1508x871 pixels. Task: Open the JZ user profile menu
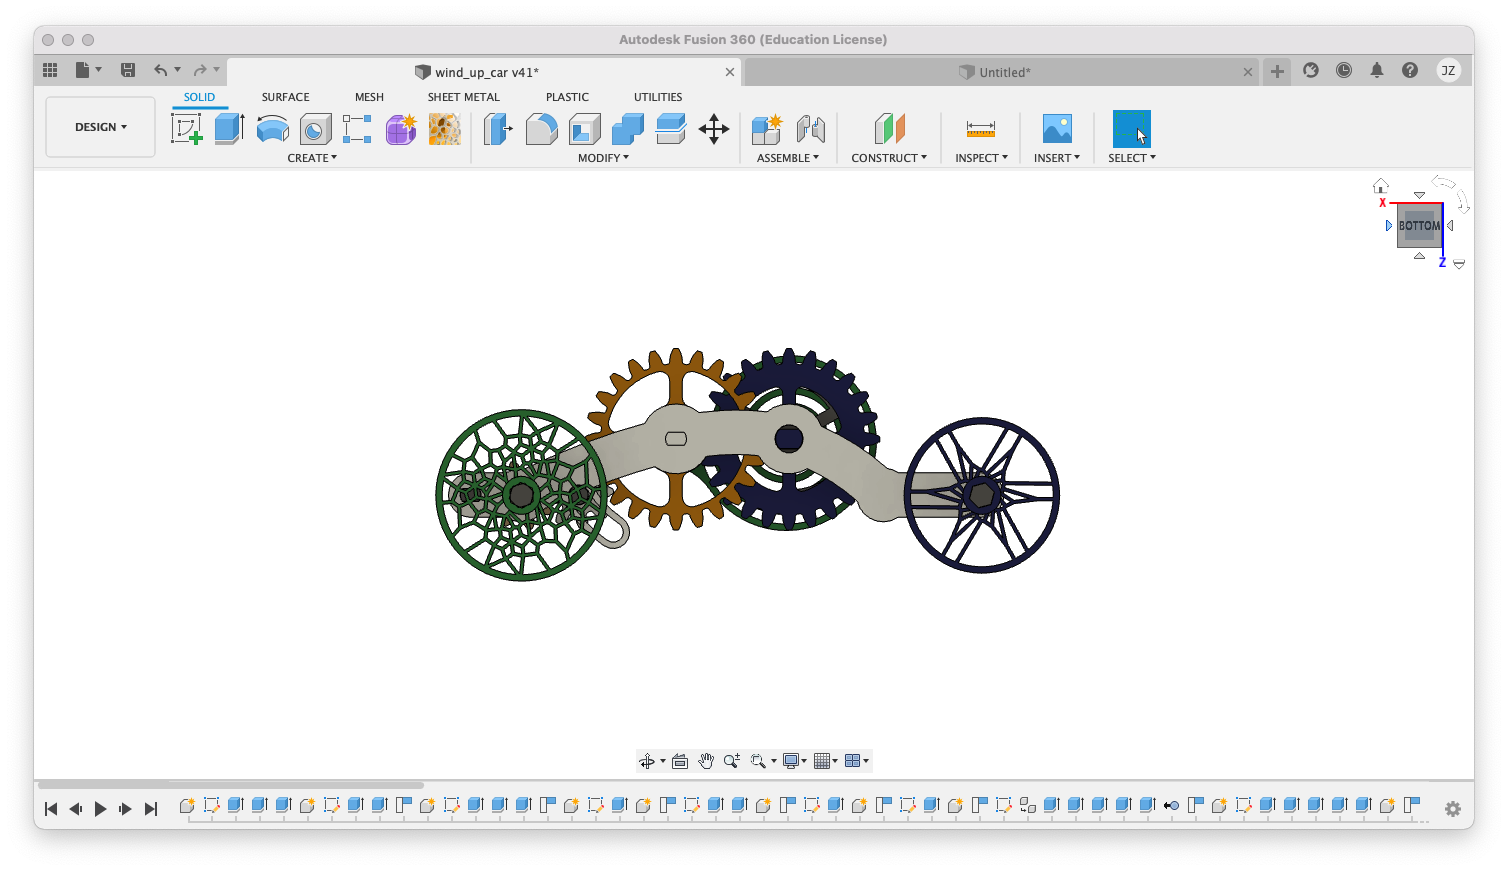(x=1448, y=70)
